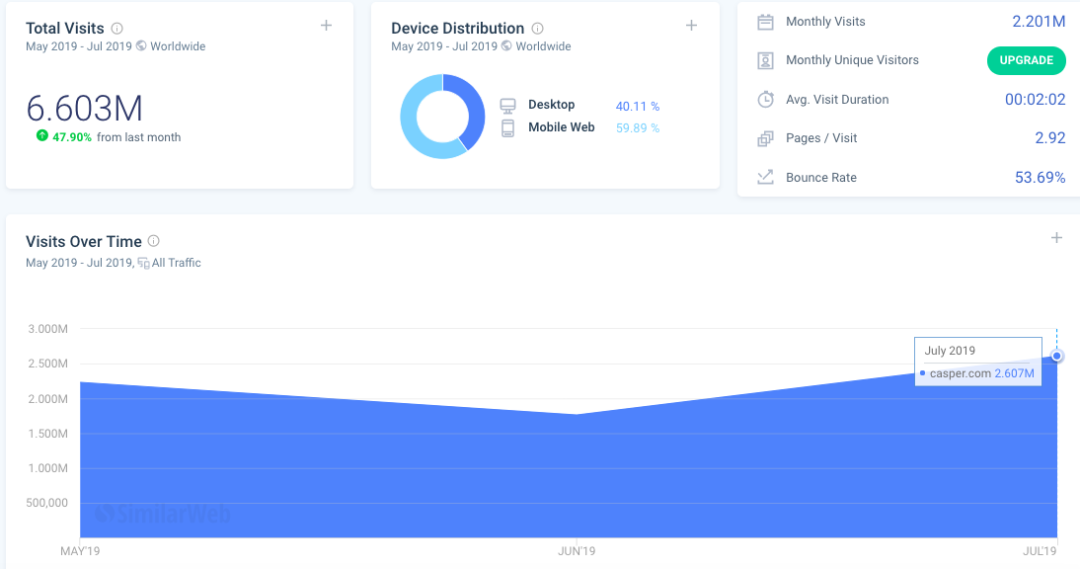Click the Mobile Web phone icon
This screenshot has width=1080, height=569.
point(508,128)
